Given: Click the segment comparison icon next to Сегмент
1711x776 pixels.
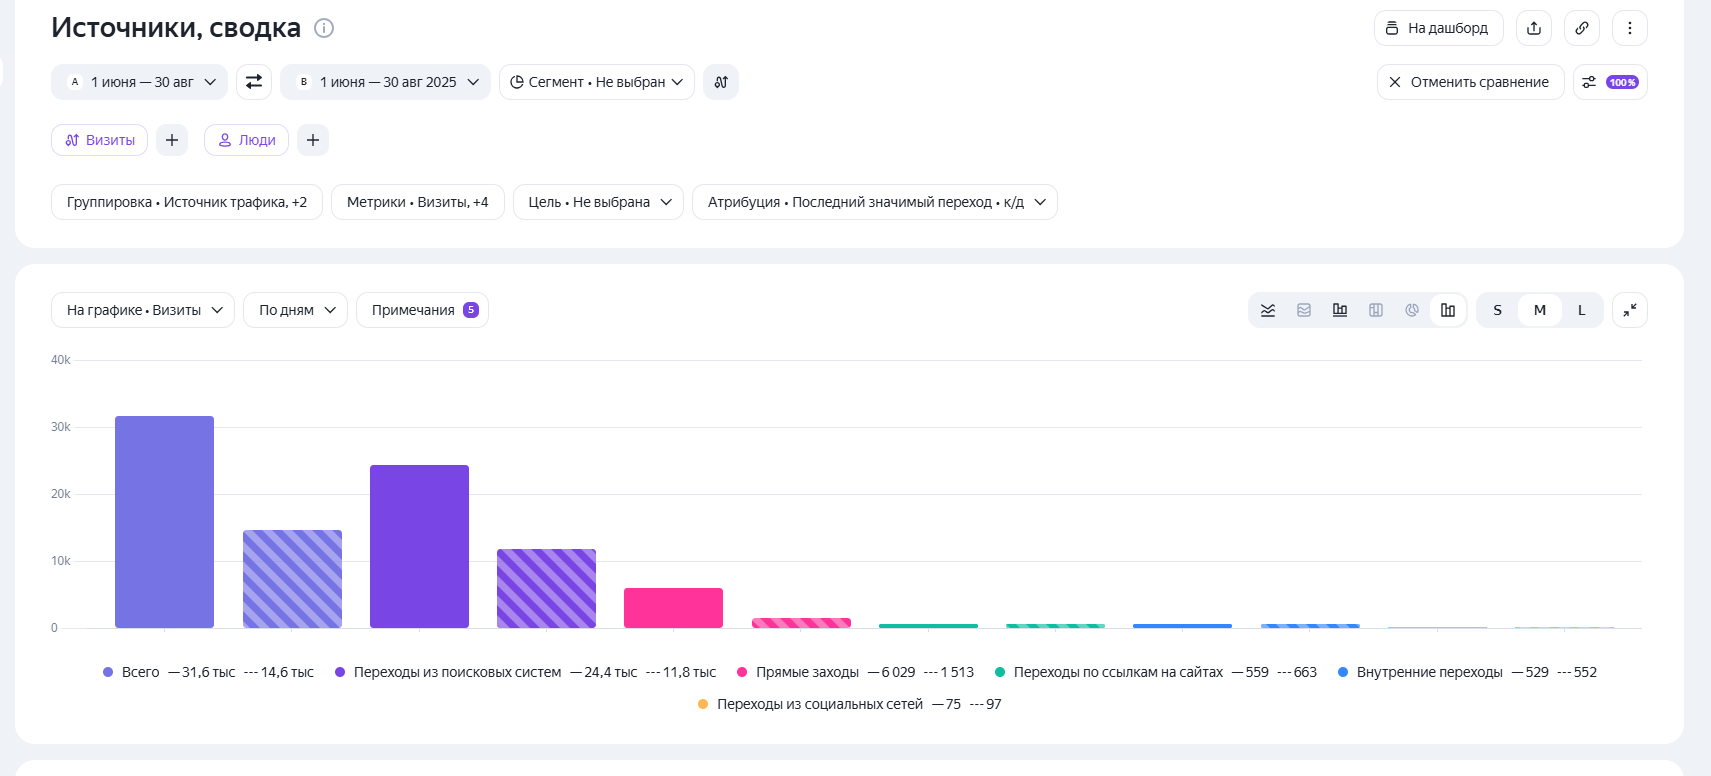Looking at the screenshot, I should click(721, 82).
